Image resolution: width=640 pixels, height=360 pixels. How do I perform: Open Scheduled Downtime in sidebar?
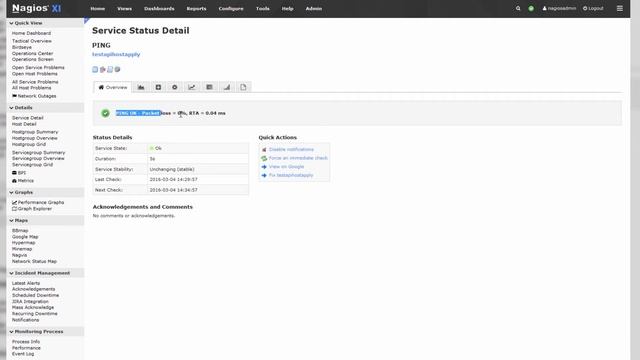pos(36,295)
